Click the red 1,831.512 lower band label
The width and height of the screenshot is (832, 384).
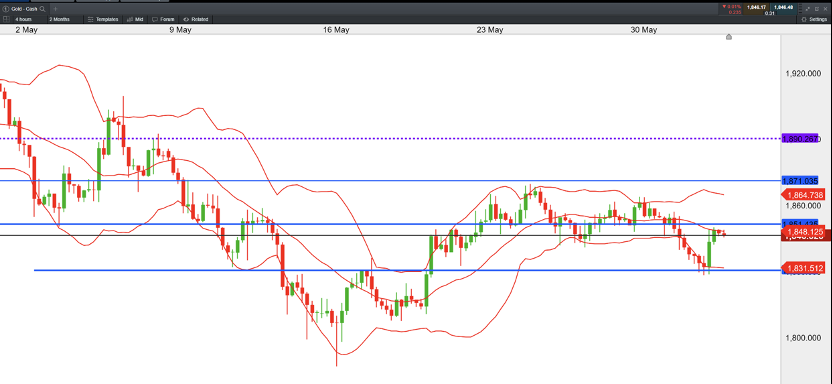click(803, 268)
